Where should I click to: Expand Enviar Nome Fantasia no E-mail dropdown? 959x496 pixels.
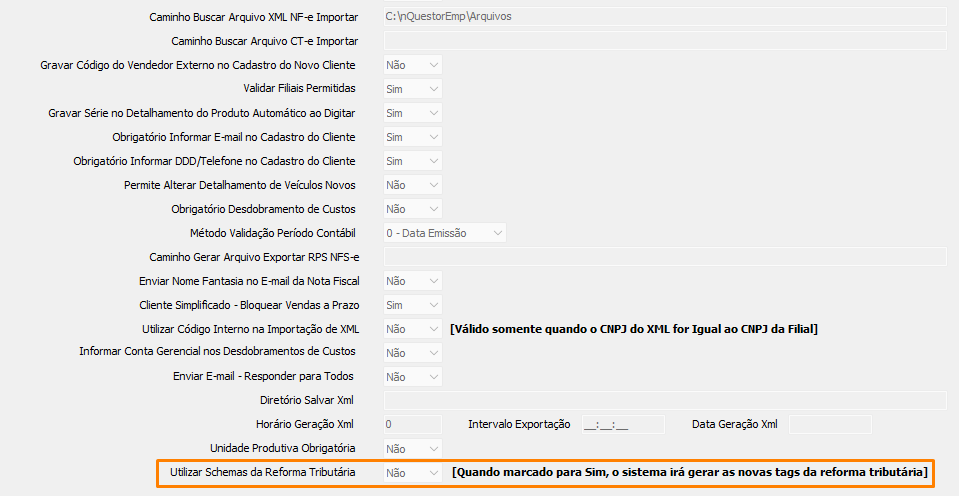coord(413,281)
